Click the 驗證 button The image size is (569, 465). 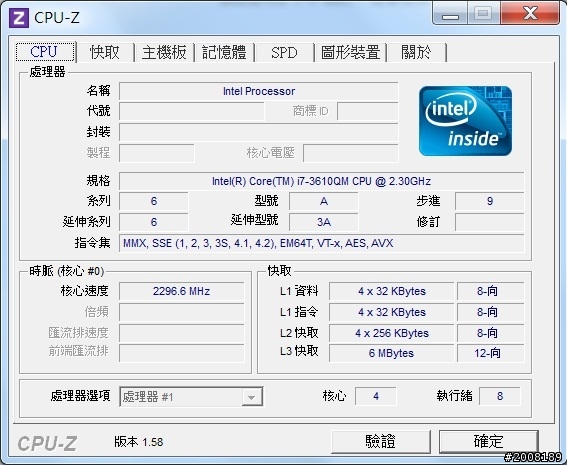tap(380, 441)
